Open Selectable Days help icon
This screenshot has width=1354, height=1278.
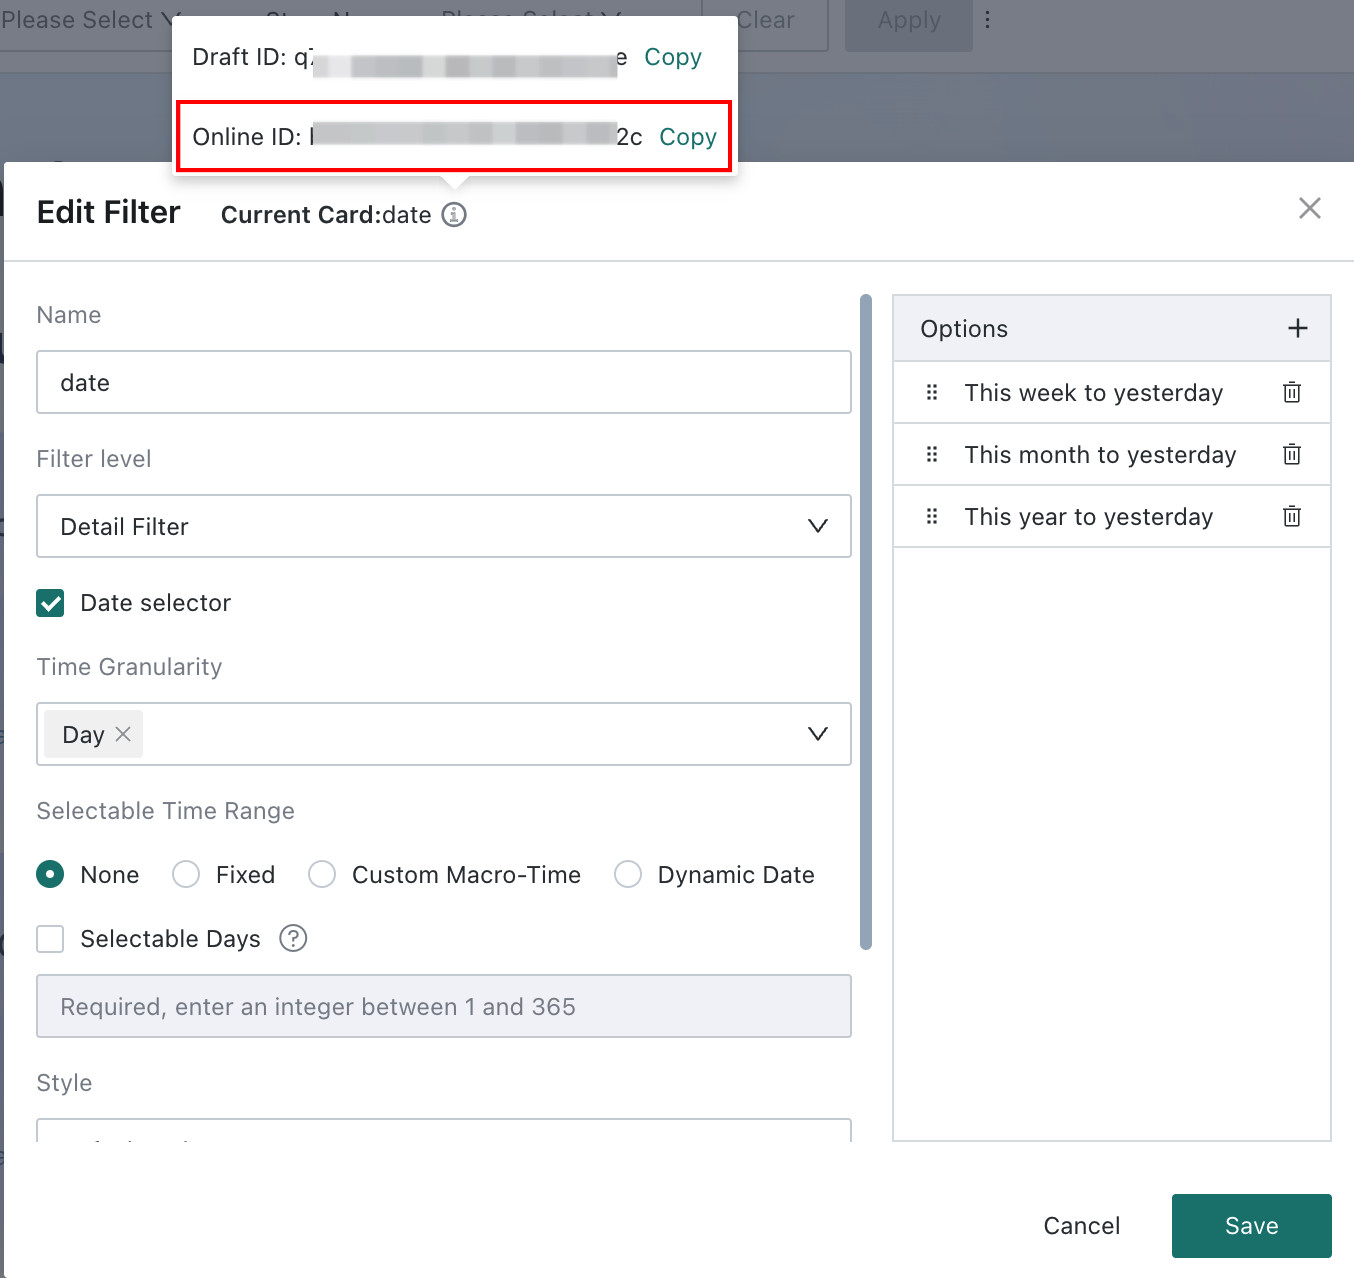tap(293, 938)
